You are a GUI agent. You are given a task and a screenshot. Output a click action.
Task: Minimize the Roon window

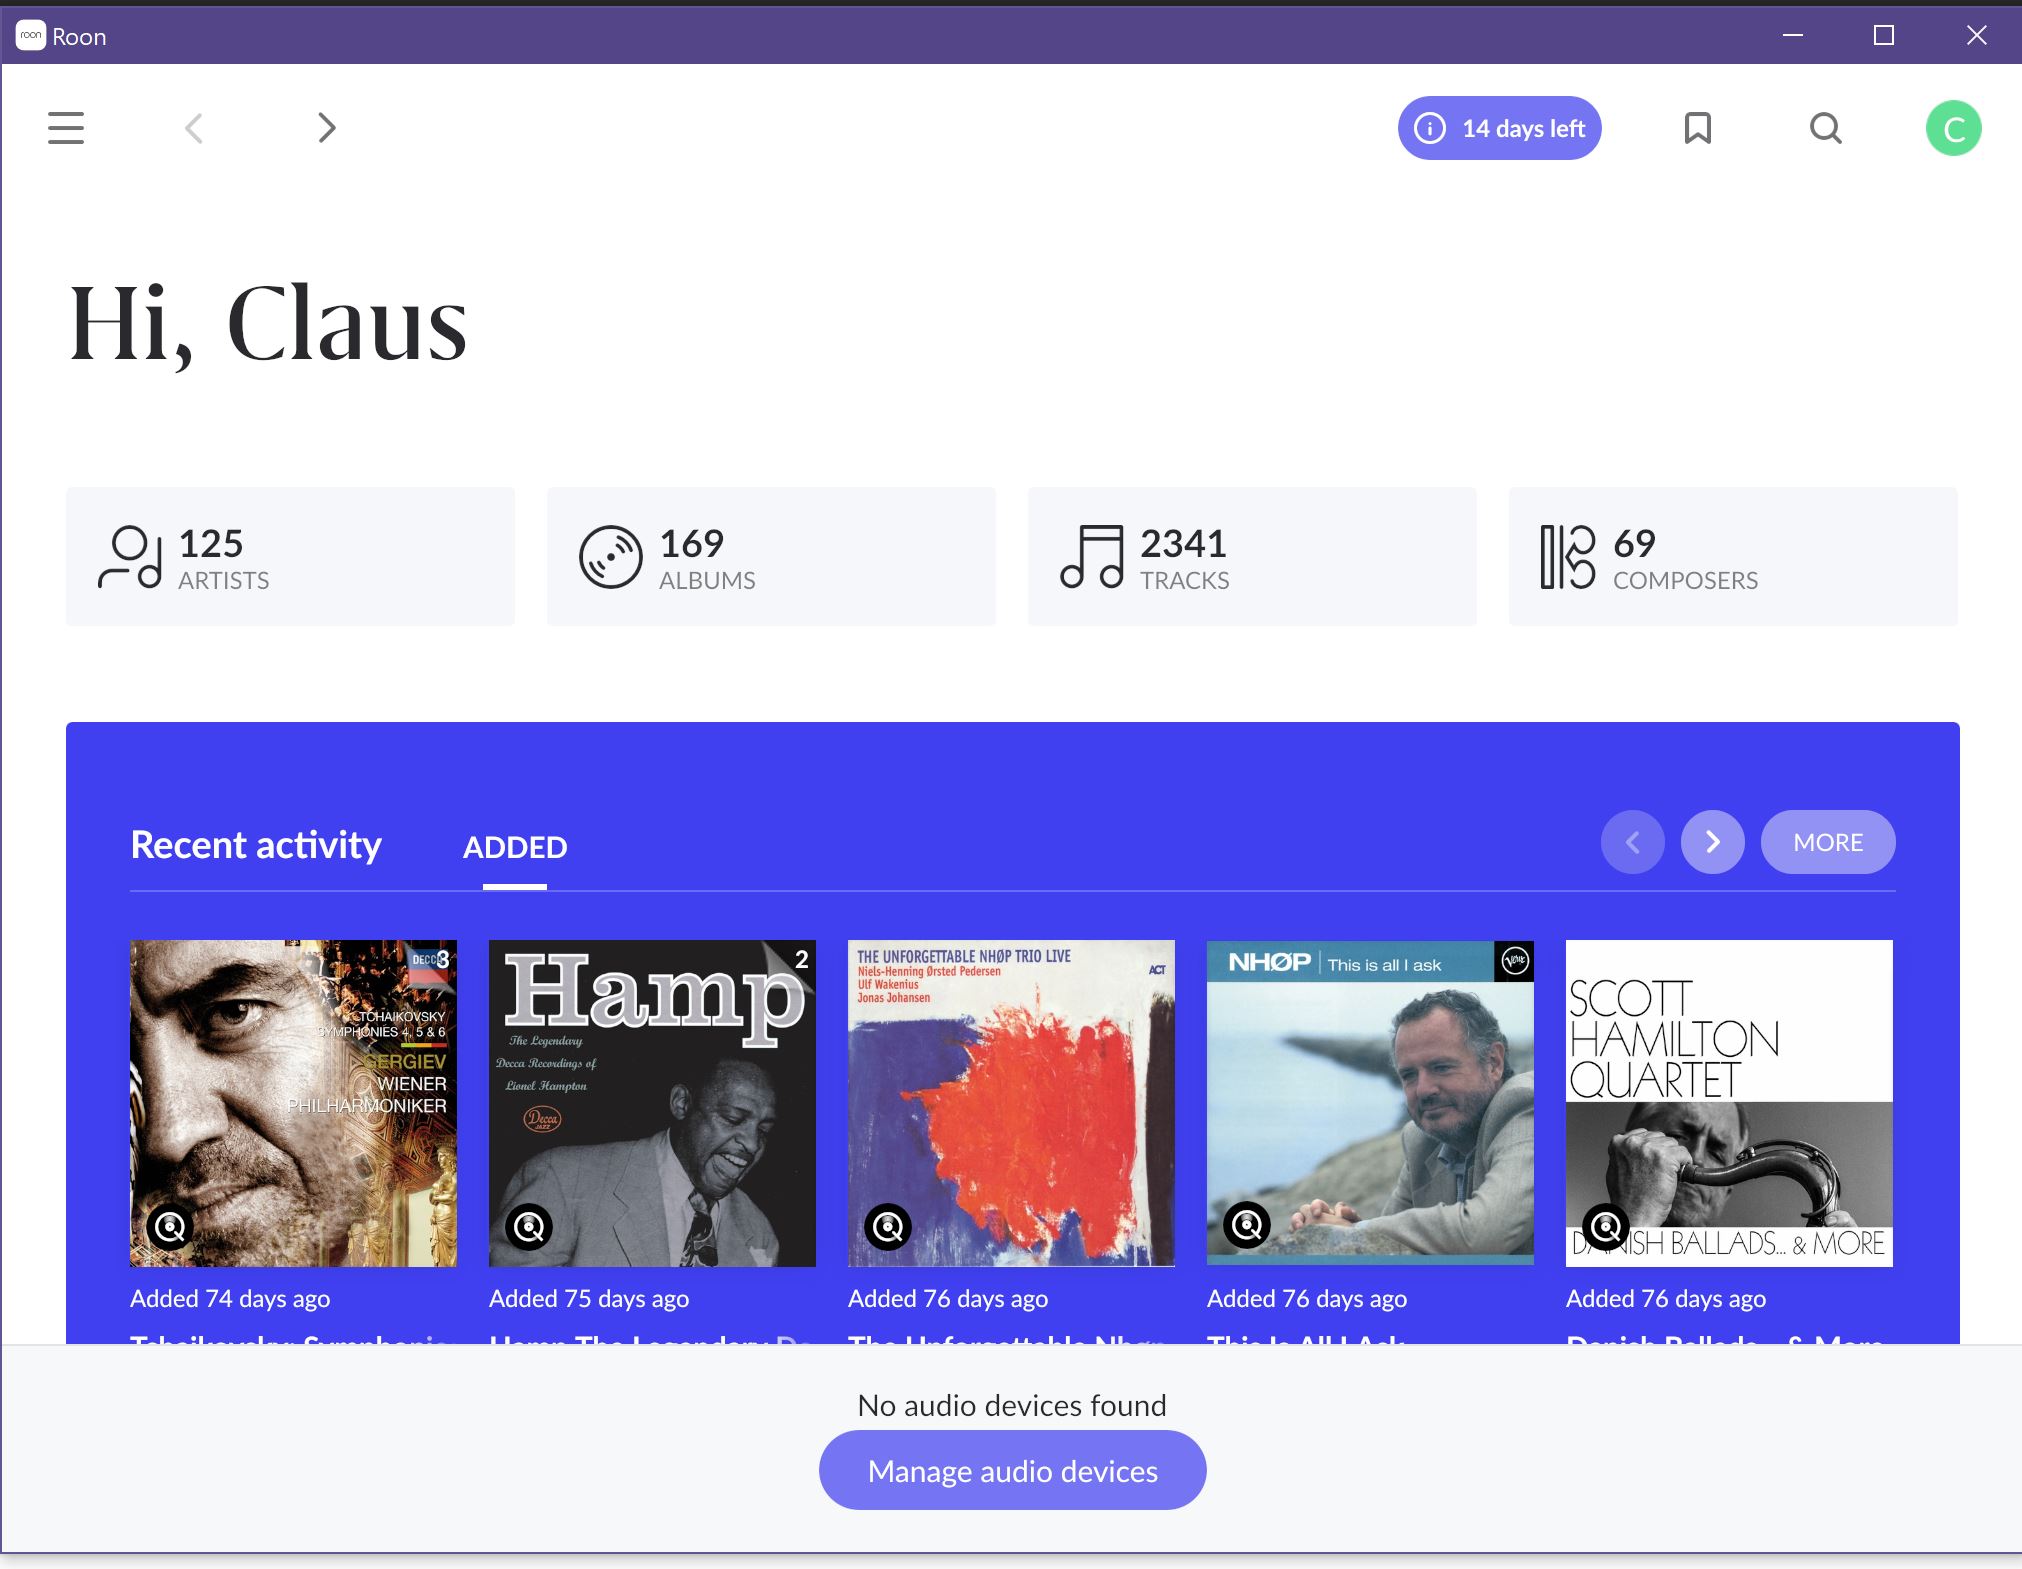1793,35
